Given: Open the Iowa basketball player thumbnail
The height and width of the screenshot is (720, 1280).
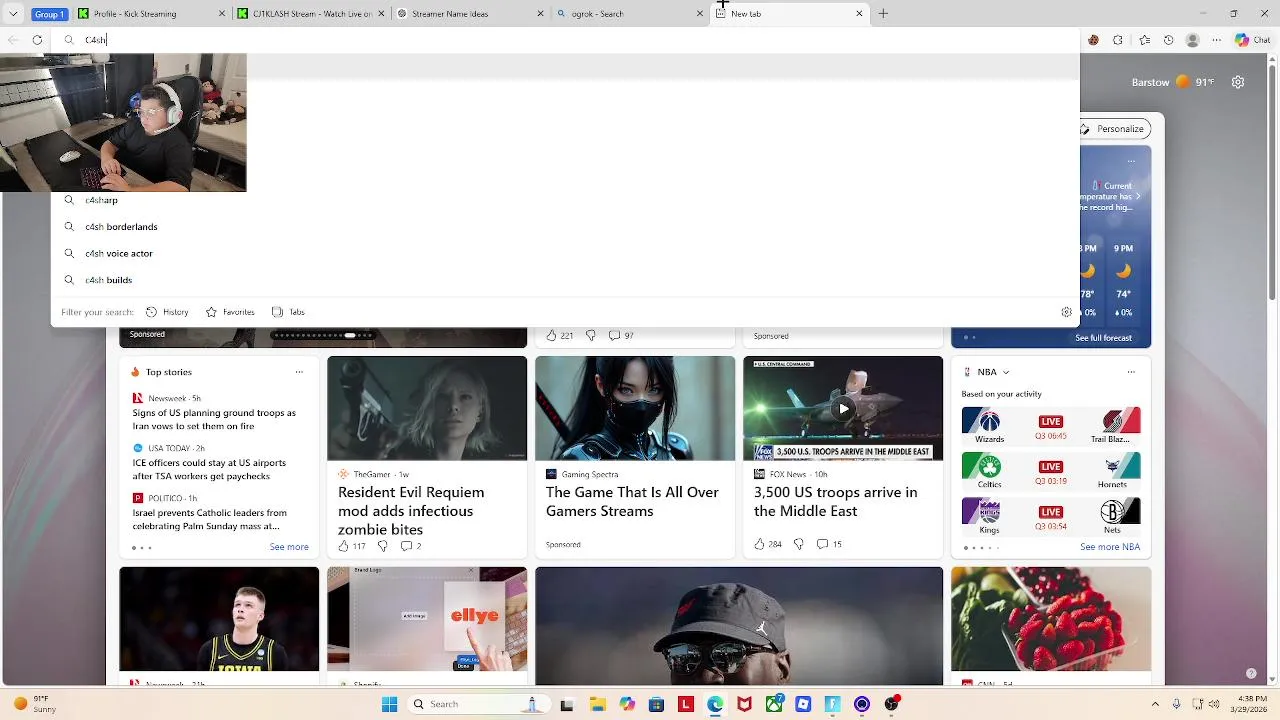Looking at the screenshot, I should [219, 619].
